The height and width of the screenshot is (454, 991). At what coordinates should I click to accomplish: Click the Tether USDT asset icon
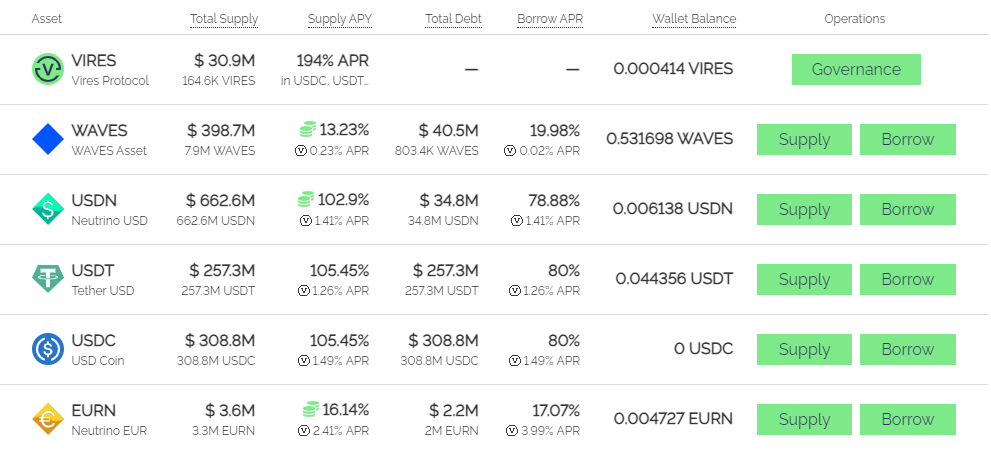(x=48, y=279)
